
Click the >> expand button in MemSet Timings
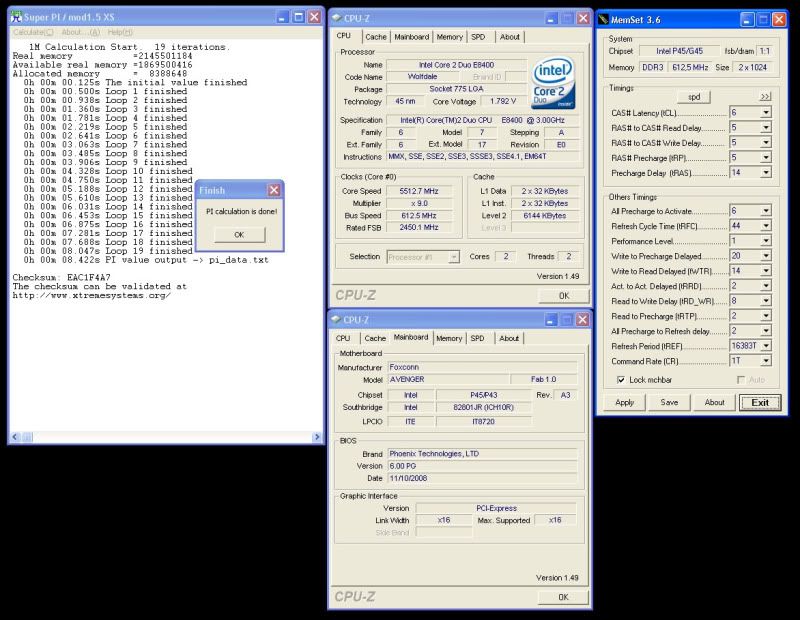click(x=765, y=96)
